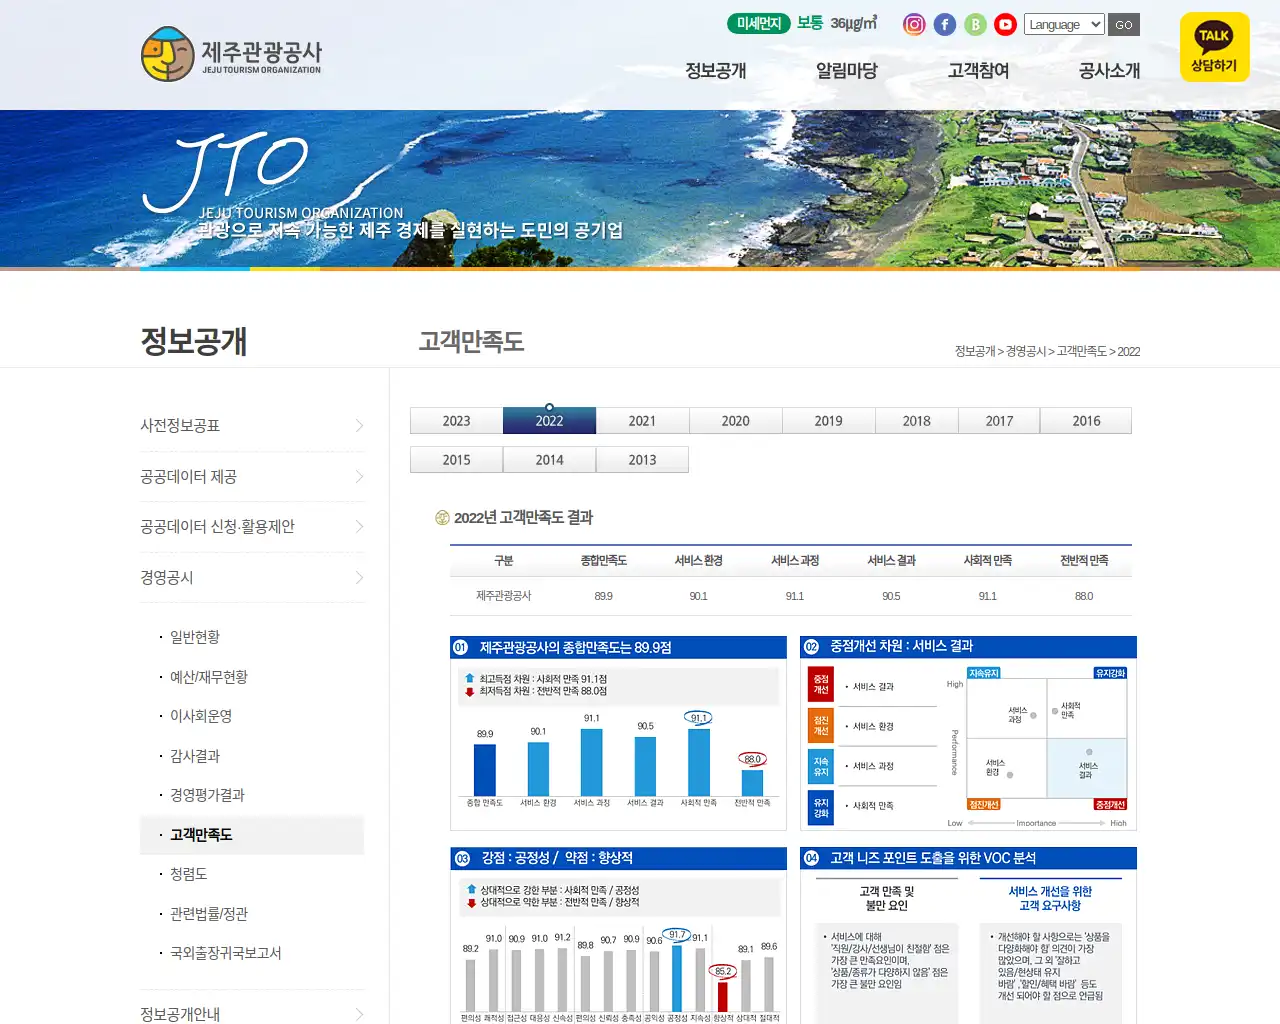Open the 알림마당 navigation menu
The image size is (1280, 1024).
(x=845, y=71)
